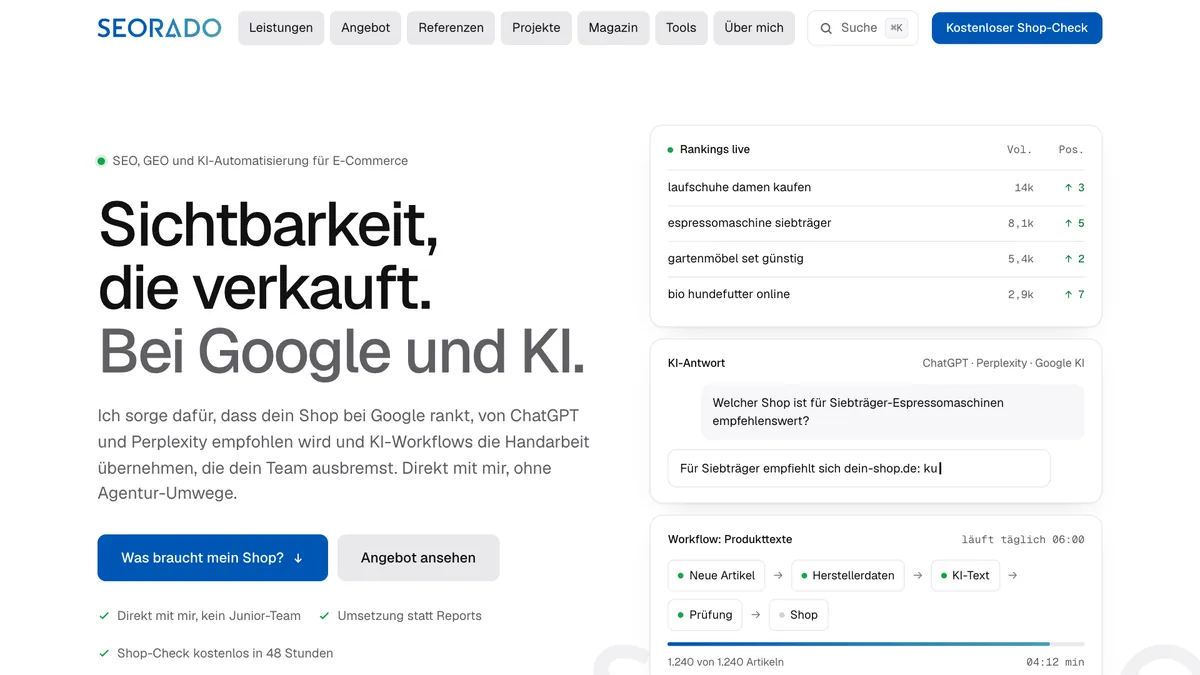This screenshot has height=675, width=1200.
Task: Click keyword gartenmöbel set günstig
Action: pos(735,259)
